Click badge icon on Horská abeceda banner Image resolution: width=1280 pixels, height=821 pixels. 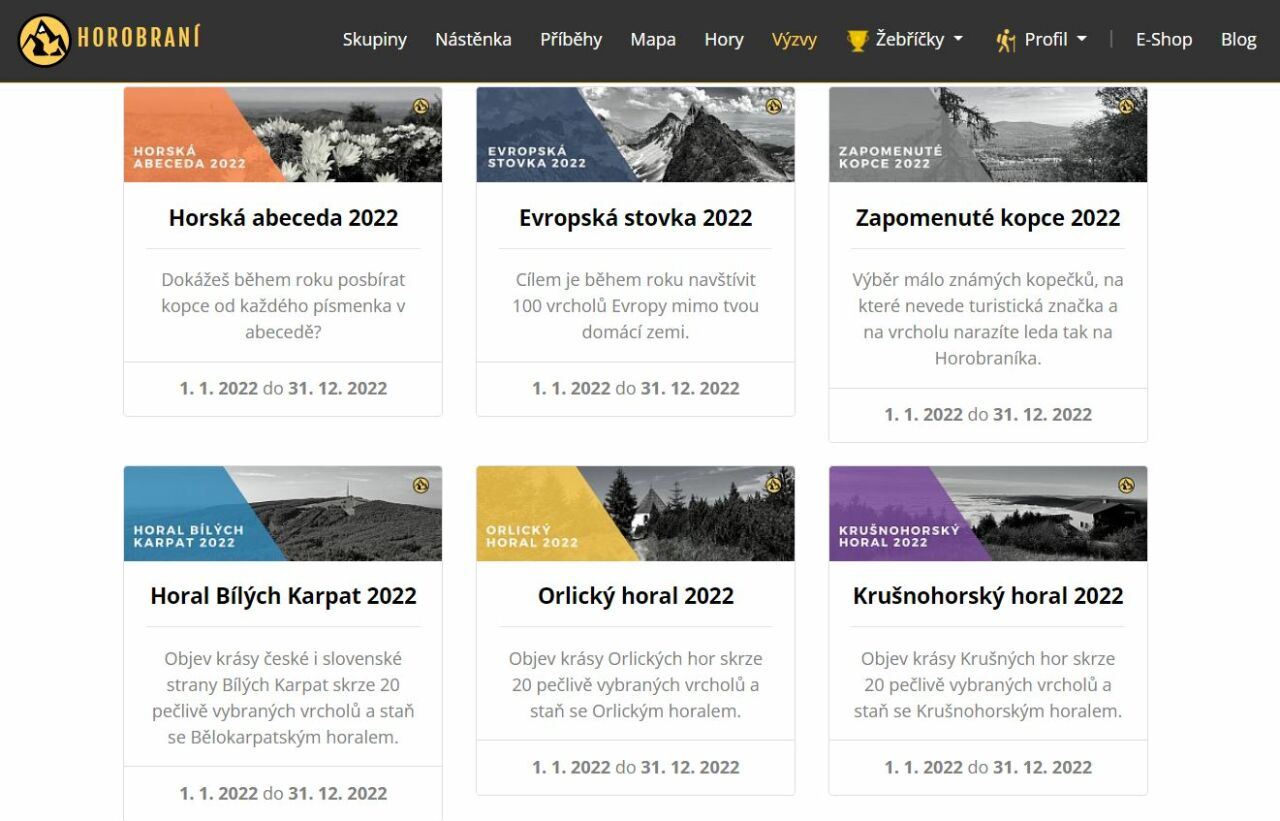[x=421, y=106]
